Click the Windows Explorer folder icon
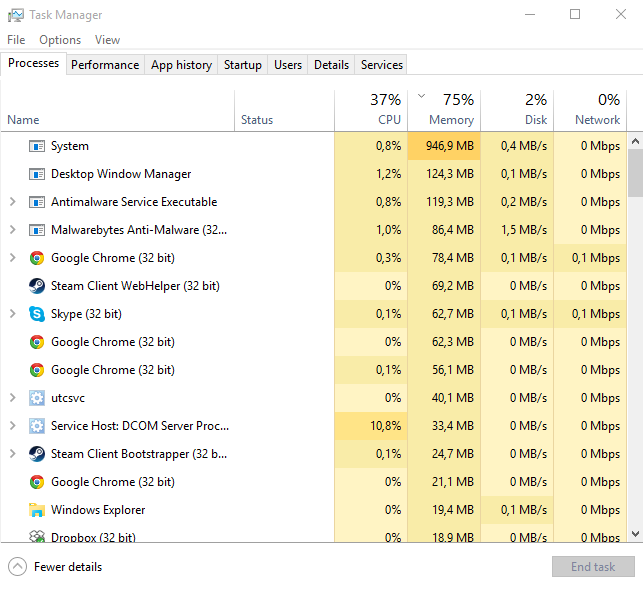The width and height of the screenshot is (643, 591). click(37, 510)
